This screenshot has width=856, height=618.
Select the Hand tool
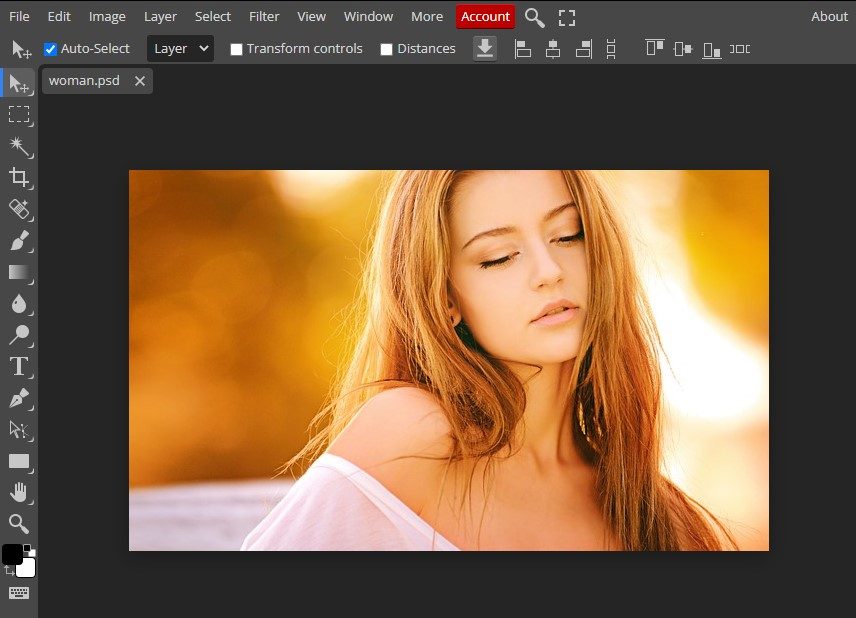(x=18, y=492)
